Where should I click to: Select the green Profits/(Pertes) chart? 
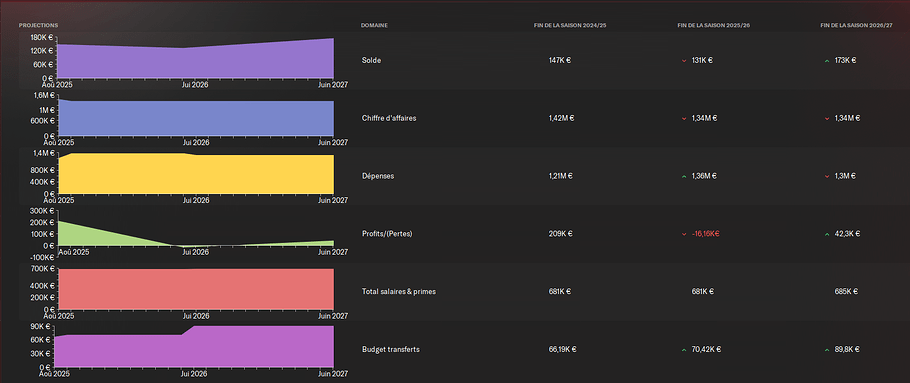tap(196, 233)
